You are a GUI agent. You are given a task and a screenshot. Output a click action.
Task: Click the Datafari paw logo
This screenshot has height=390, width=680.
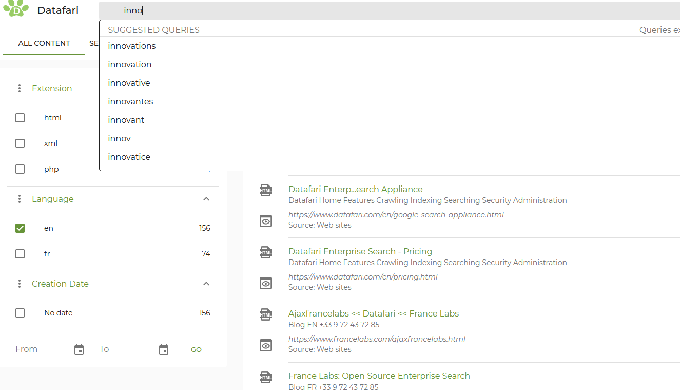pyautogui.click(x=16, y=8)
